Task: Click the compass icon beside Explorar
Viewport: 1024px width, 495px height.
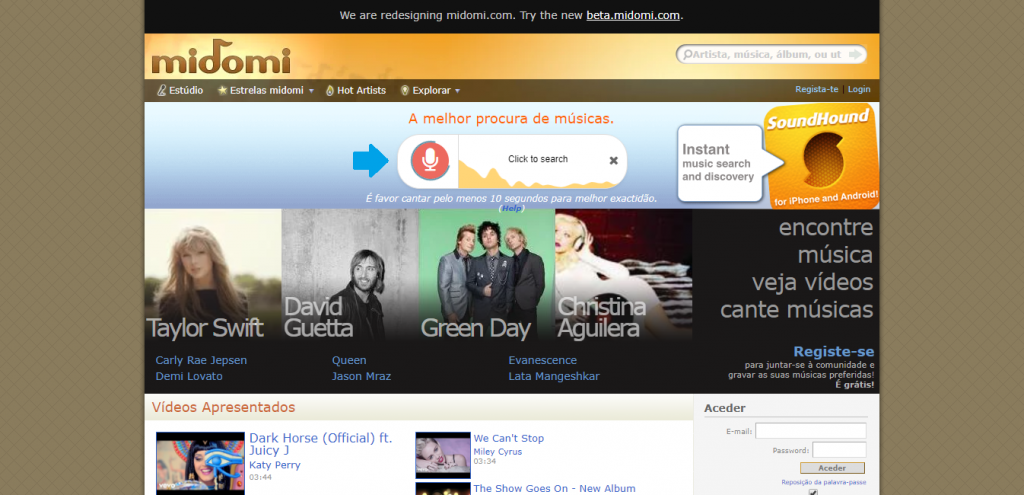Action: (405, 91)
